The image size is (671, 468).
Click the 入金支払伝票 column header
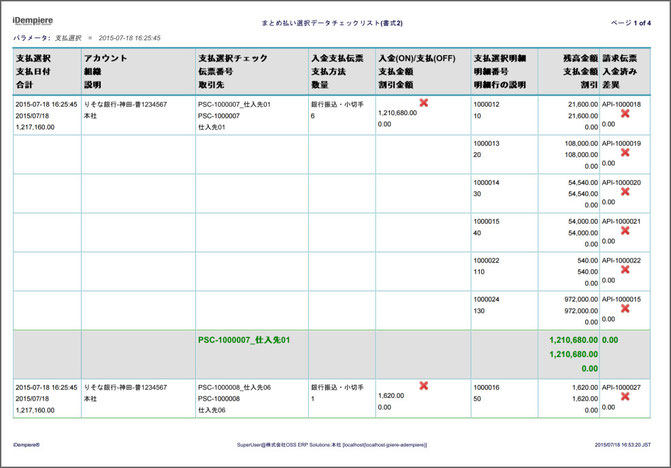337,58
